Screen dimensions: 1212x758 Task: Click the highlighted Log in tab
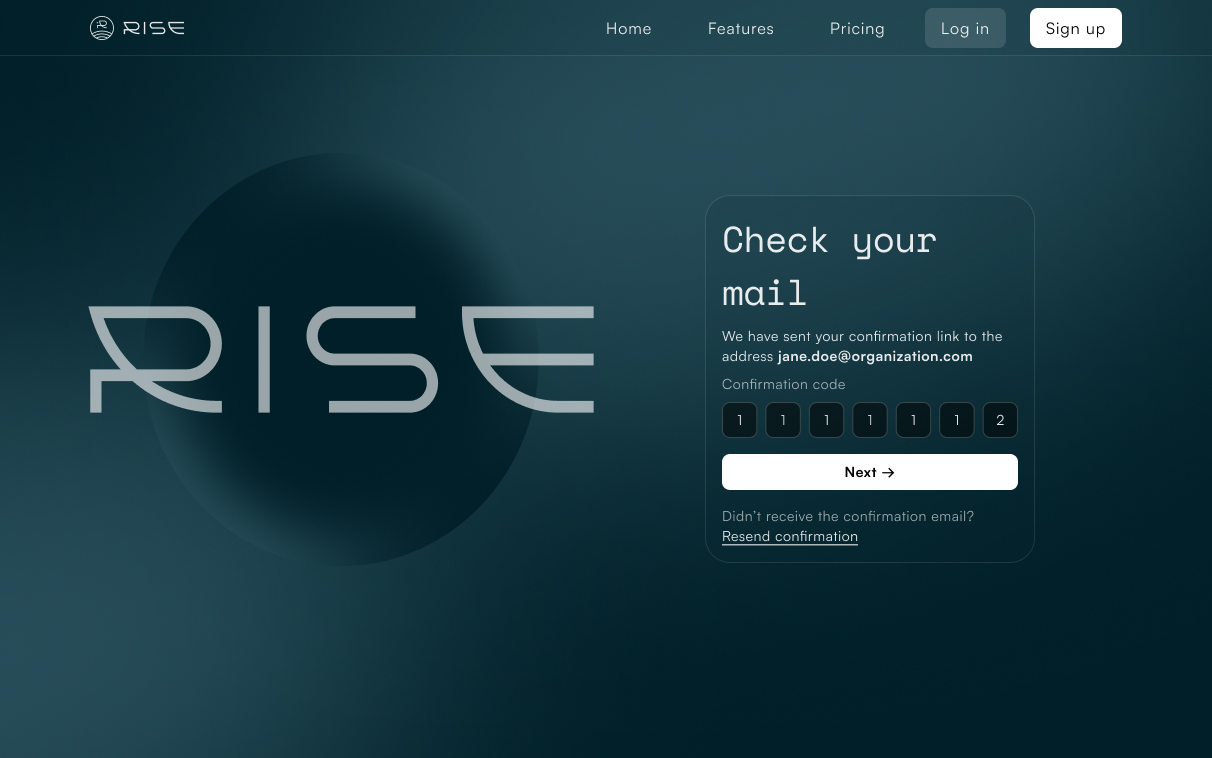pyautogui.click(x=964, y=28)
